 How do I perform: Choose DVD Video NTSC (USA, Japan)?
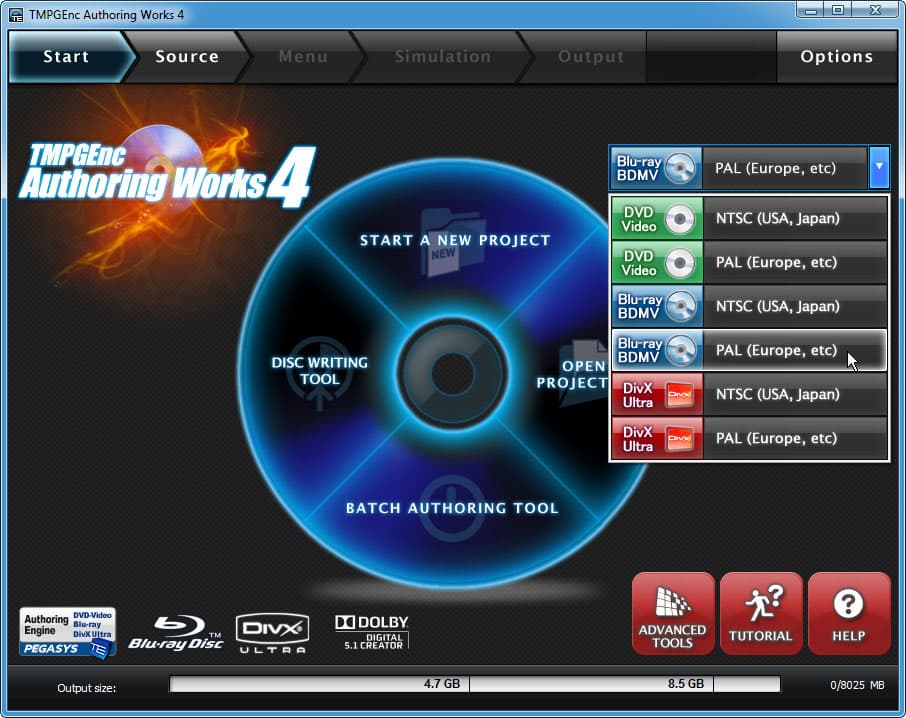click(x=749, y=218)
